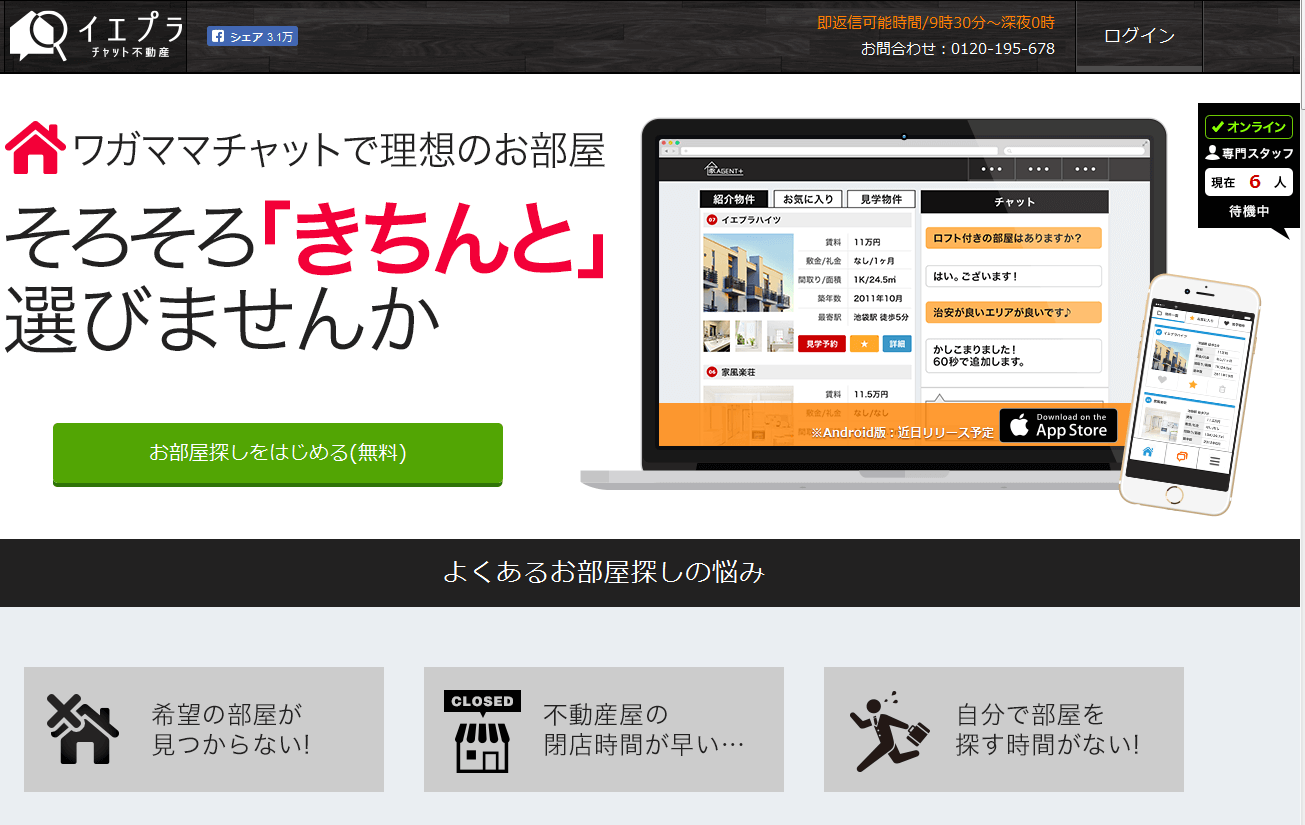Click the イエプラハイツ building photo

[x=748, y=273]
